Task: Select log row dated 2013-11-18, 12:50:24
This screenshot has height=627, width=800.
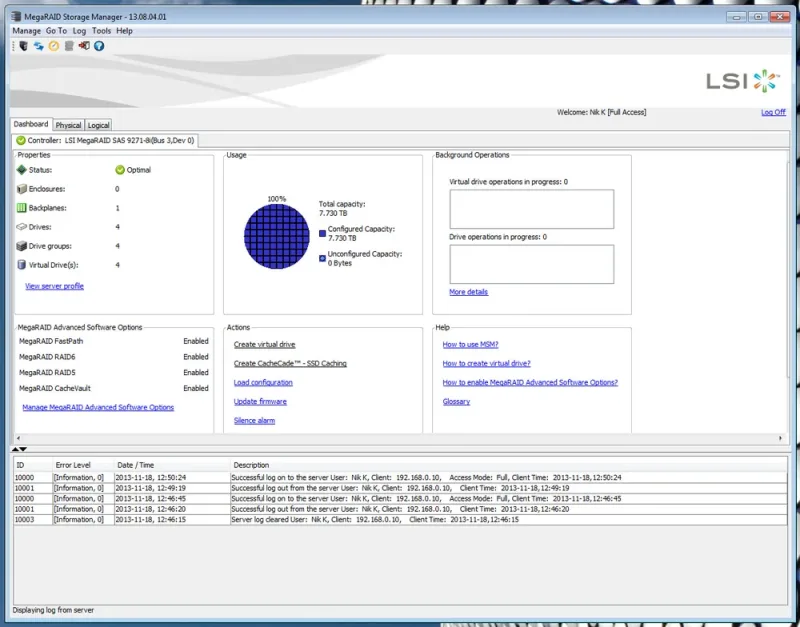Action: tap(401, 478)
